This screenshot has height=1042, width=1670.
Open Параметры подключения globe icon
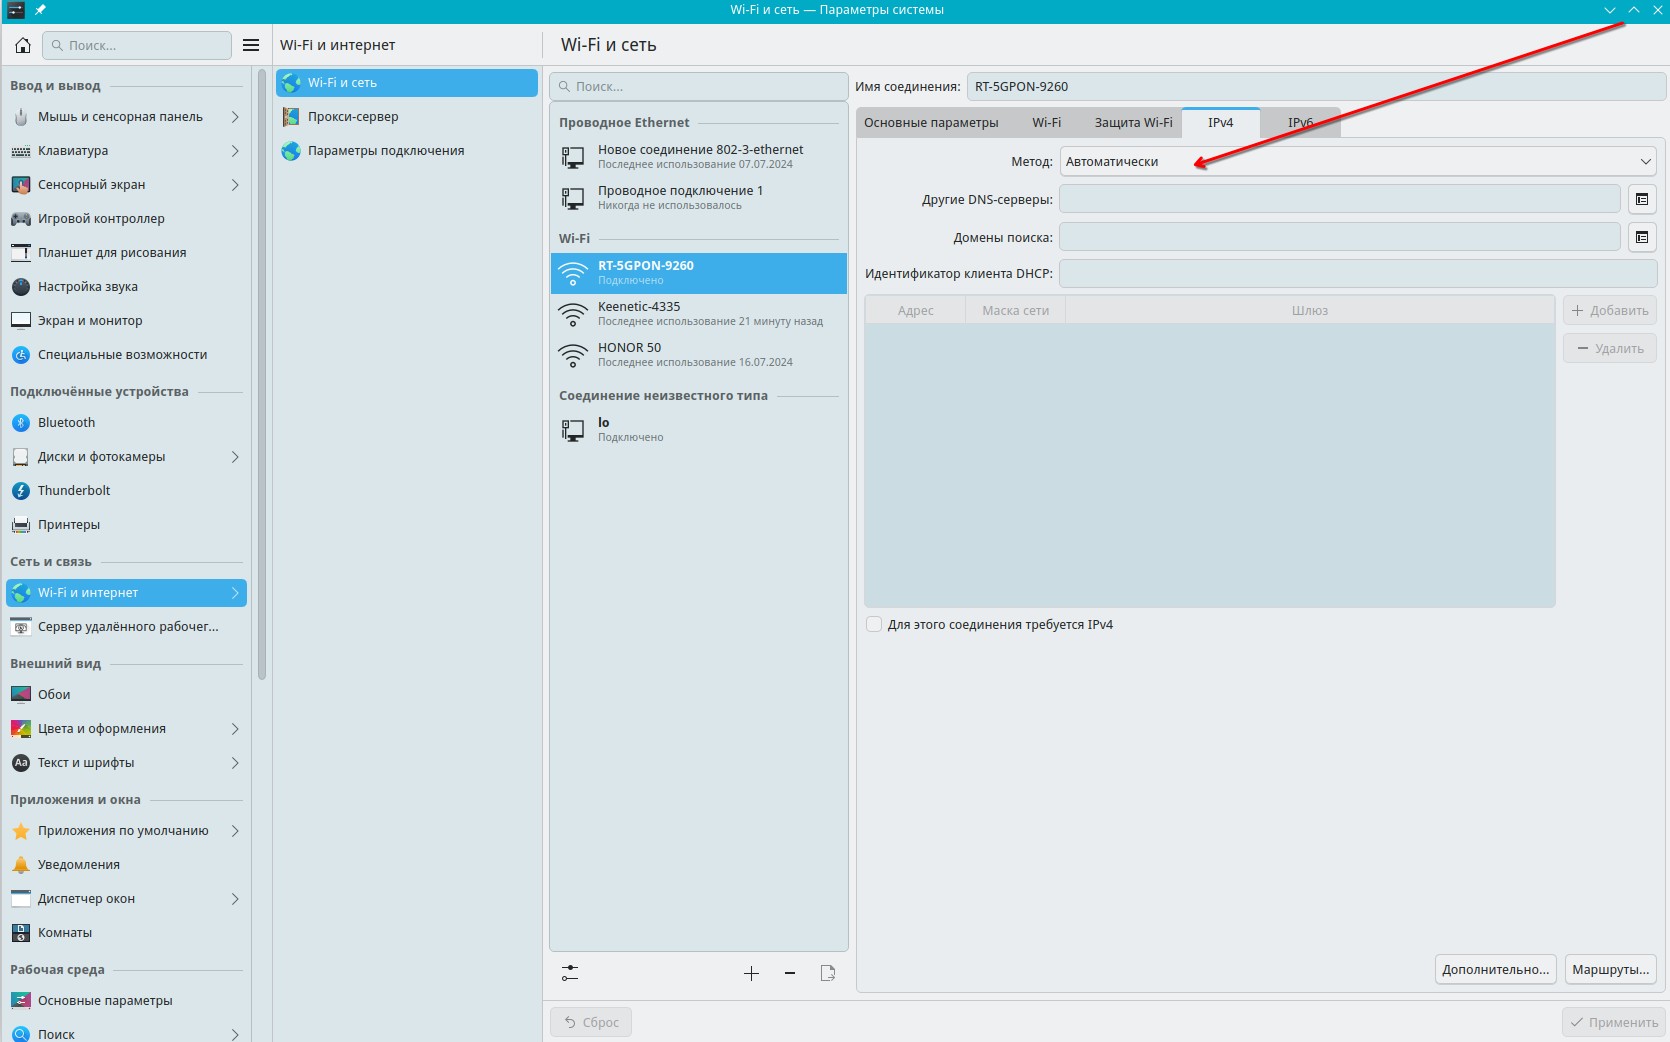pos(291,151)
